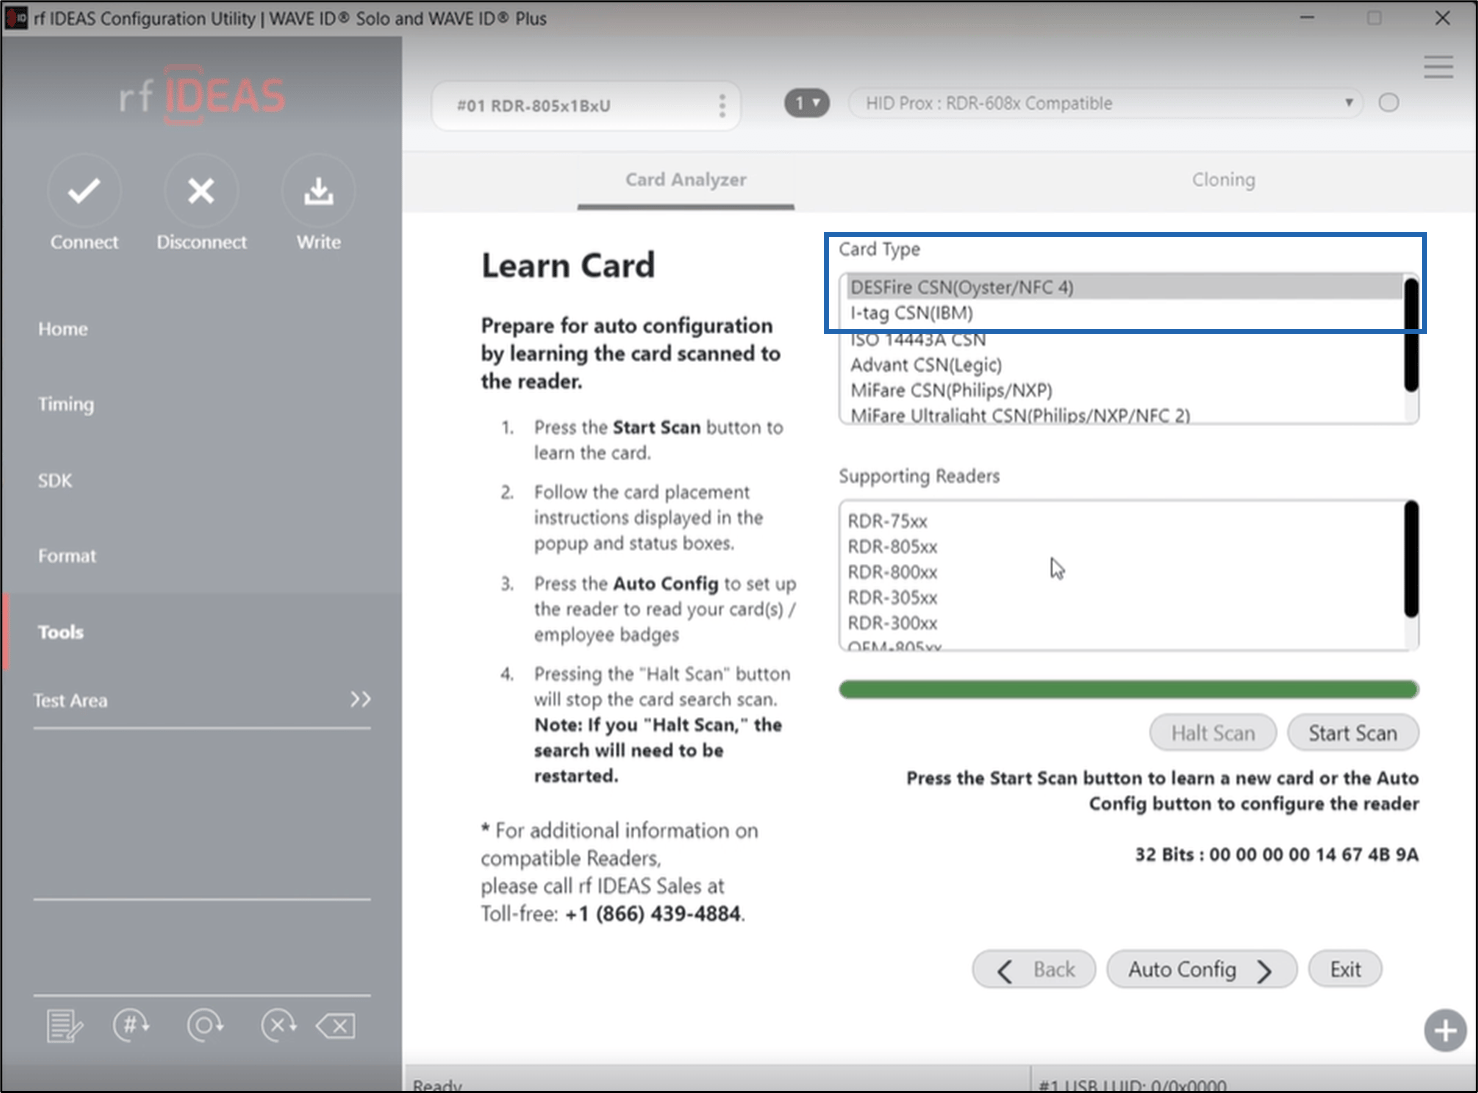The width and height of the screenshot is (1478, 1093).
Task: Click the Connect checkmark icon
Action: point(84,190)
